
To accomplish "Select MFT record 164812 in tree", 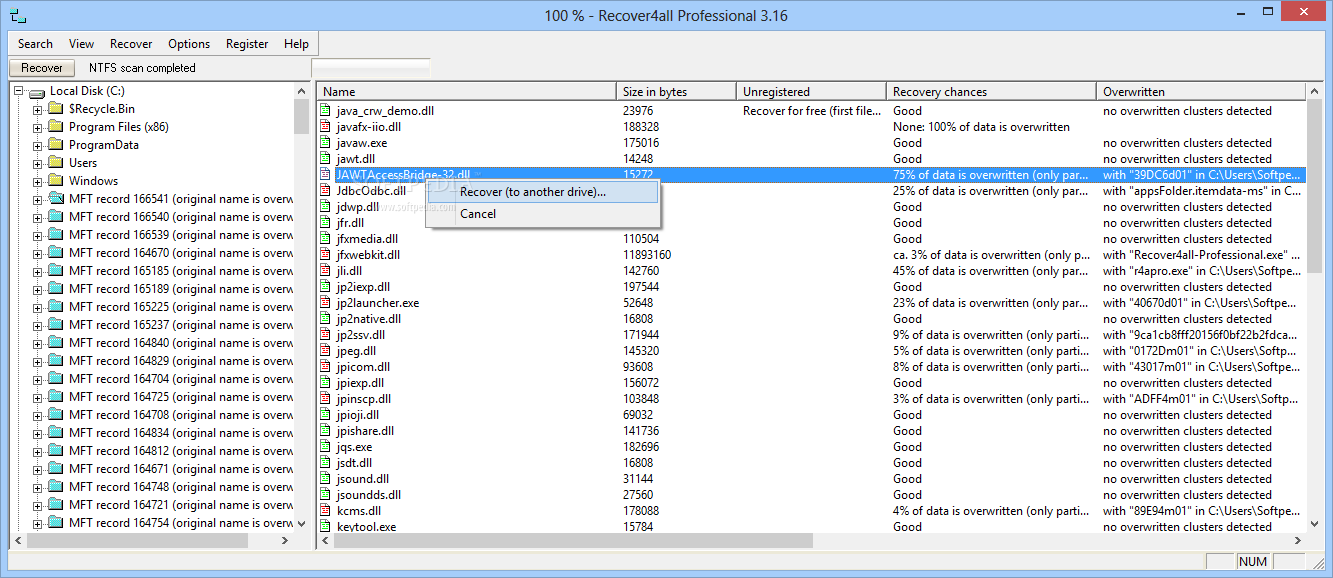I will [x=181, y=451].
